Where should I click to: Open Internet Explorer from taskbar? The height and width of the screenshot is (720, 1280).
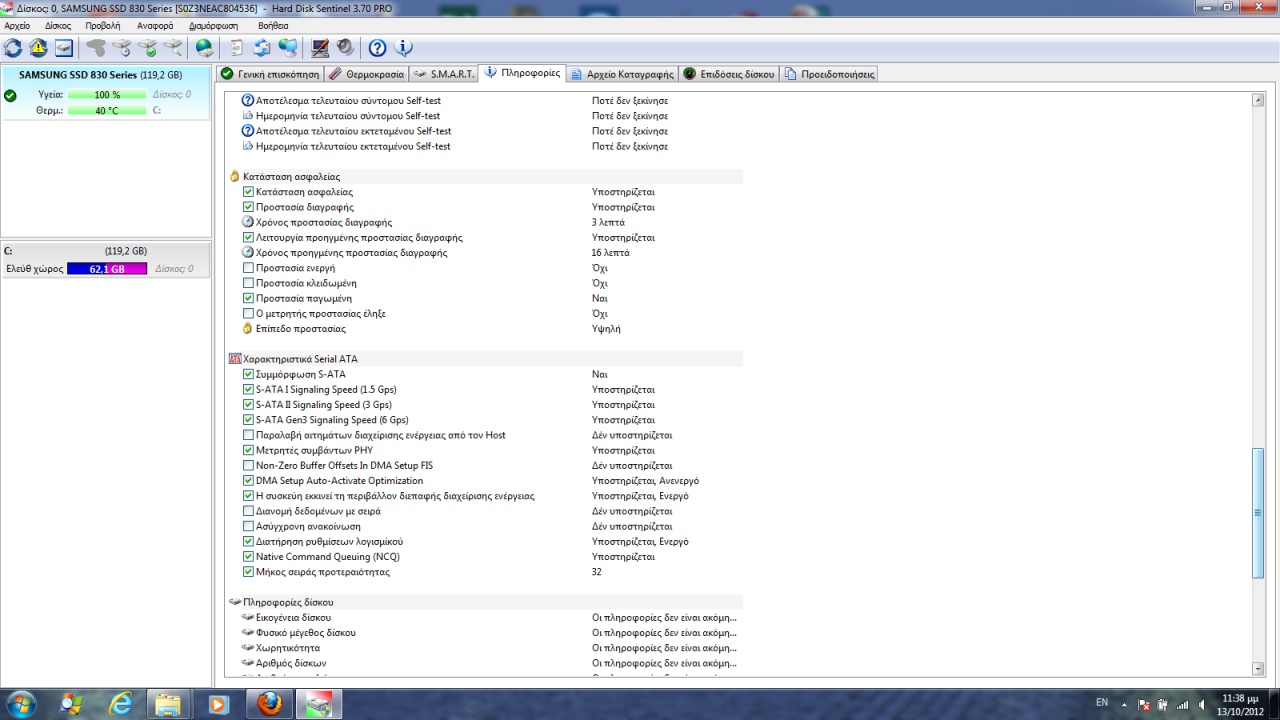(x=121, y=704)
